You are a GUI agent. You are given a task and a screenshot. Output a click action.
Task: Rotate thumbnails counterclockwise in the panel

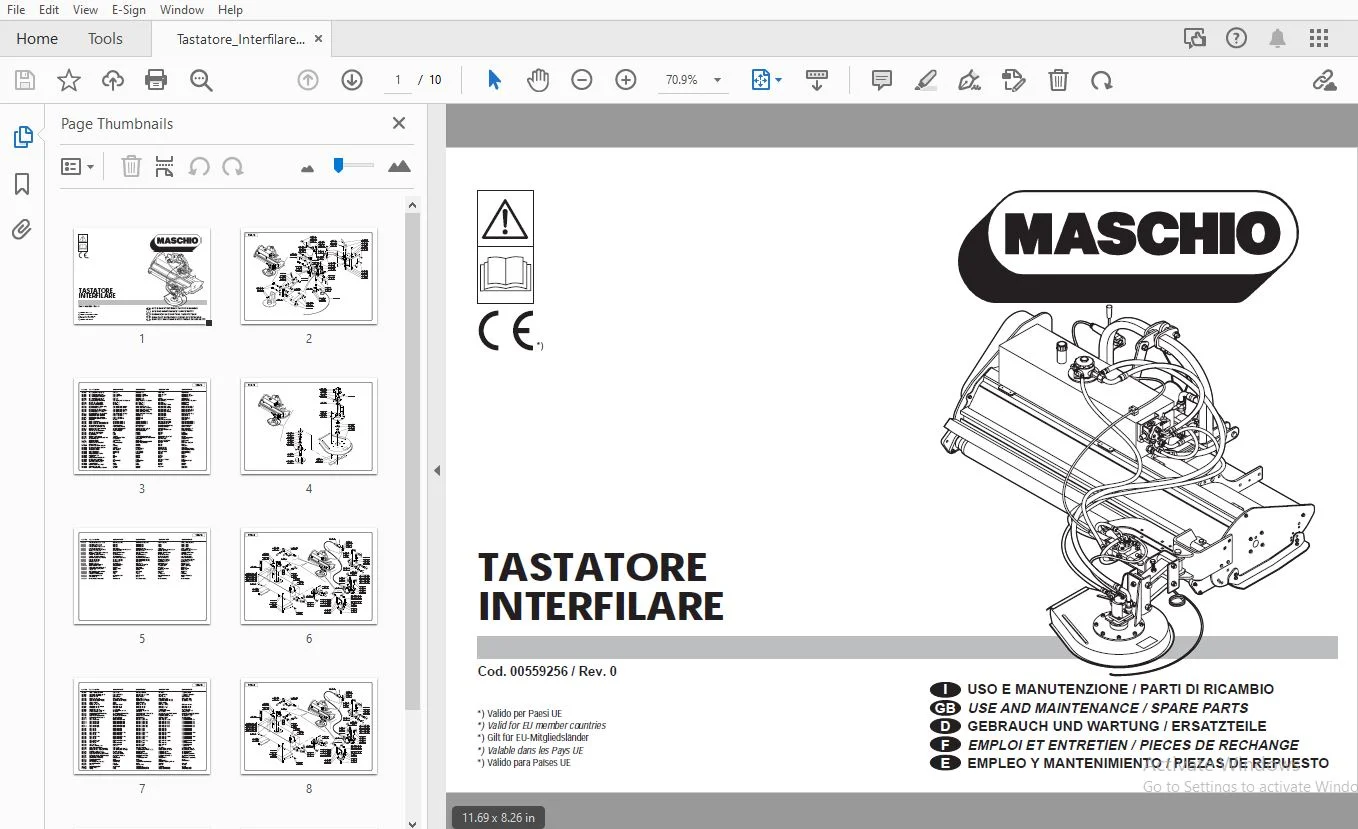(199, 166)
